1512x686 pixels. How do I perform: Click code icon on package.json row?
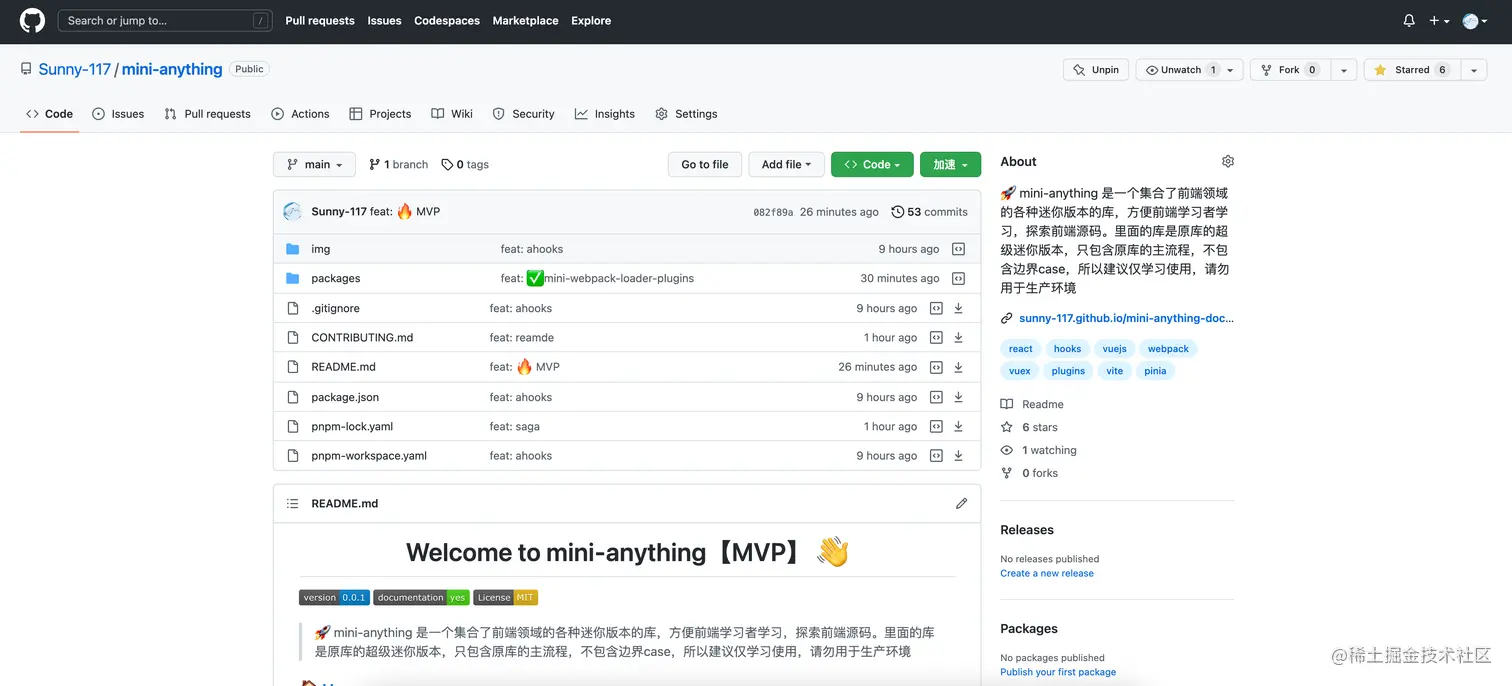click(936, 397)
